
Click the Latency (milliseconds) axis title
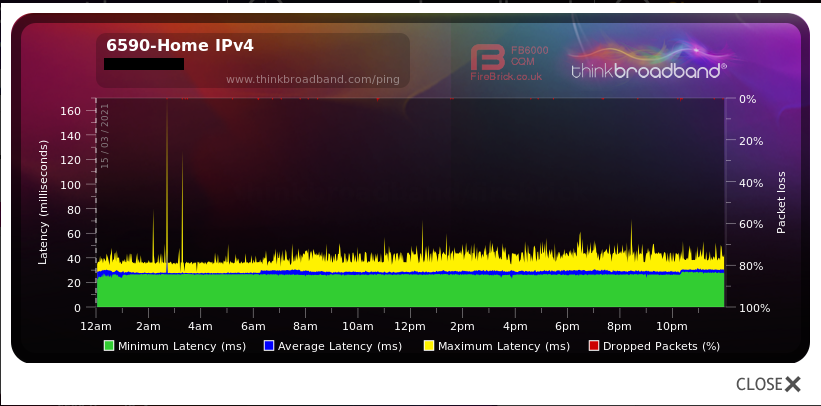click(43, 202)
